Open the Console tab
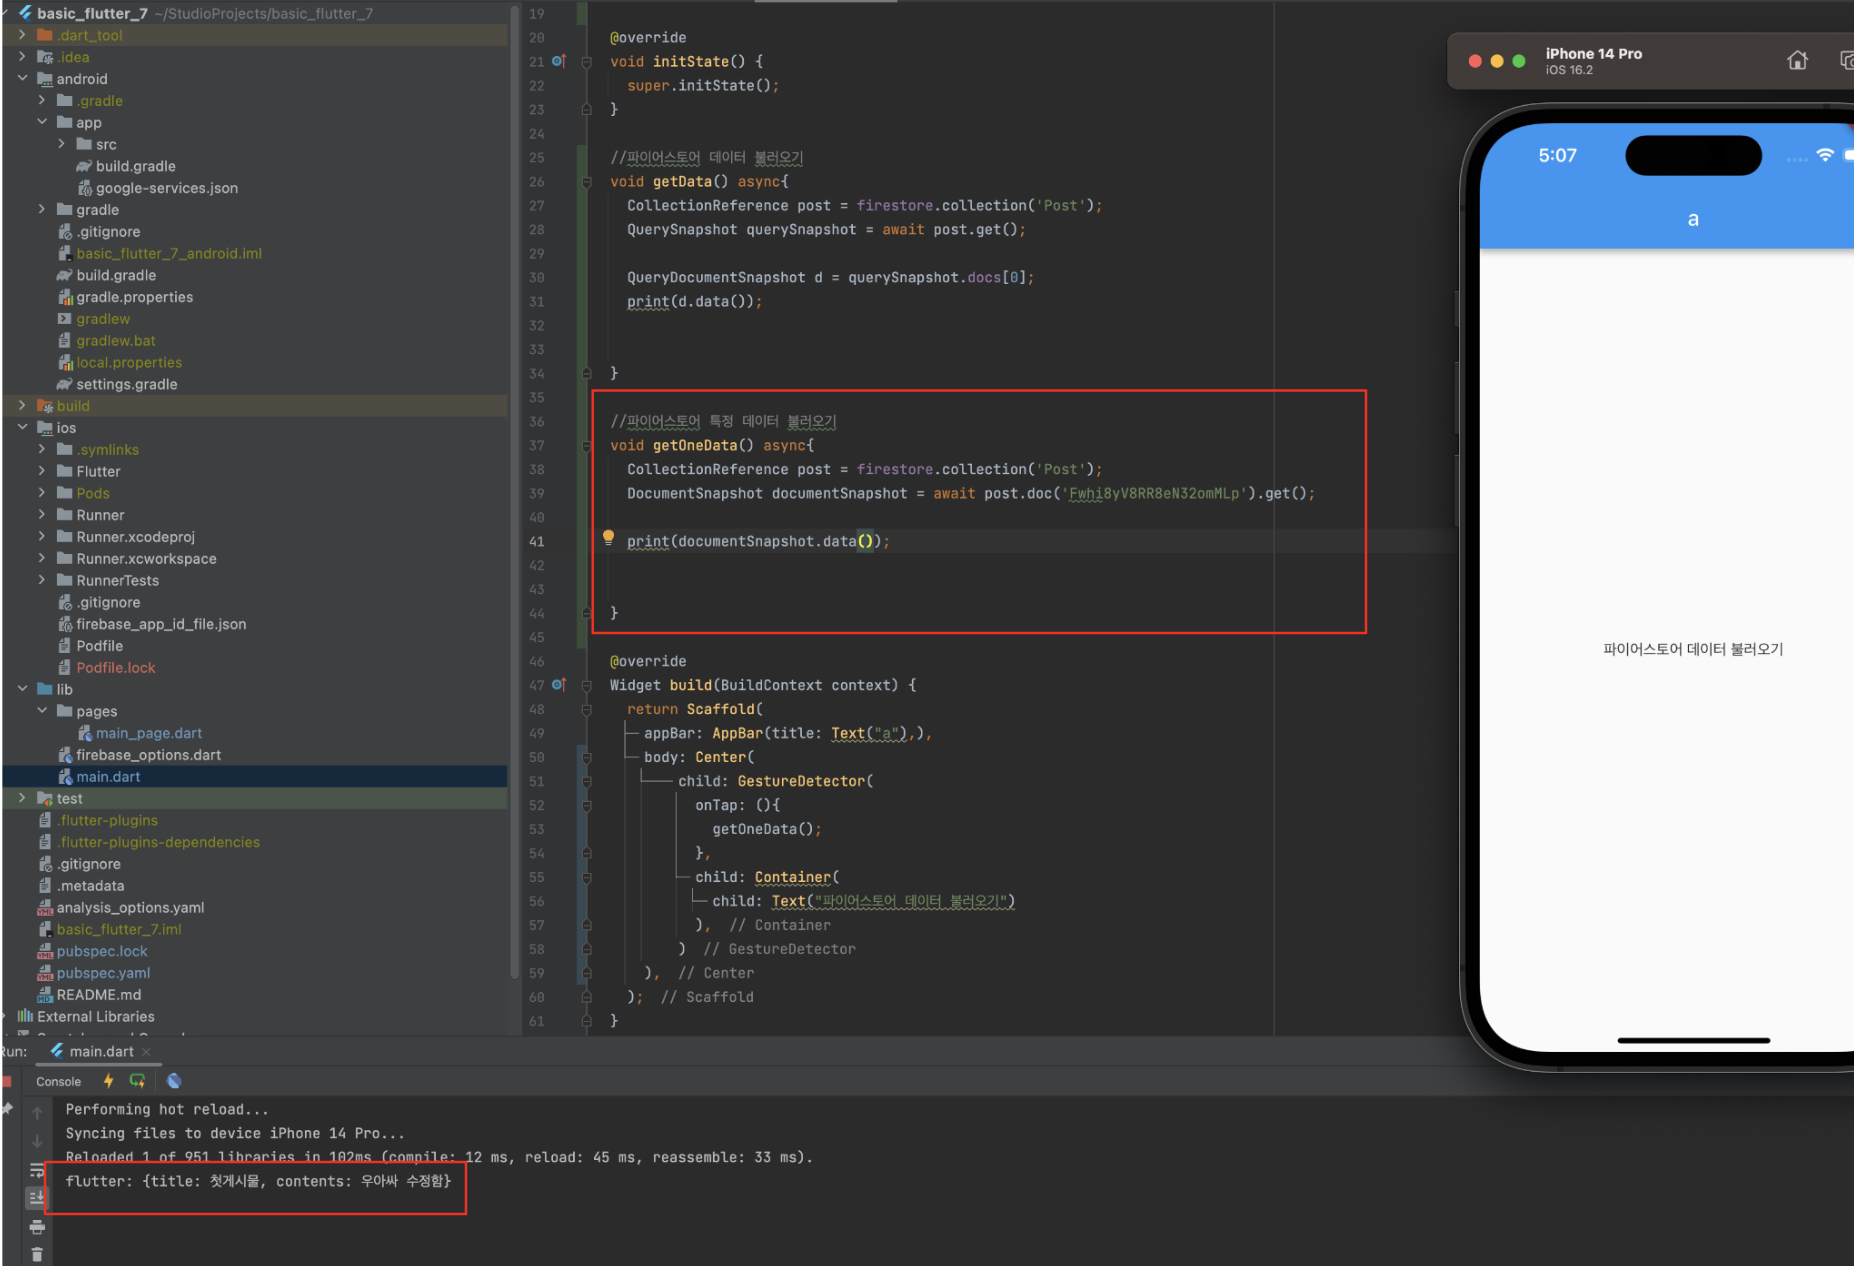The width and height of the screenshot is (1854, 1266). point(58,1082)
